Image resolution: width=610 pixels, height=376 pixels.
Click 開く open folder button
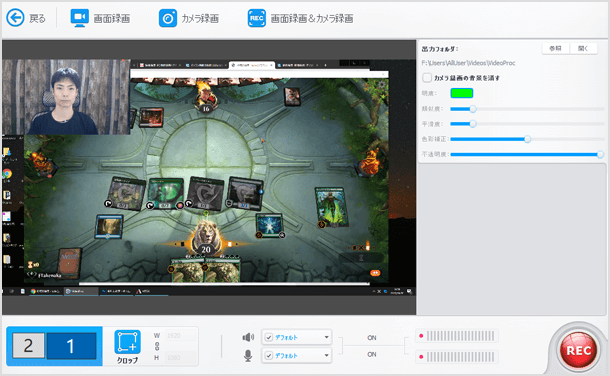tap(583, 48)
